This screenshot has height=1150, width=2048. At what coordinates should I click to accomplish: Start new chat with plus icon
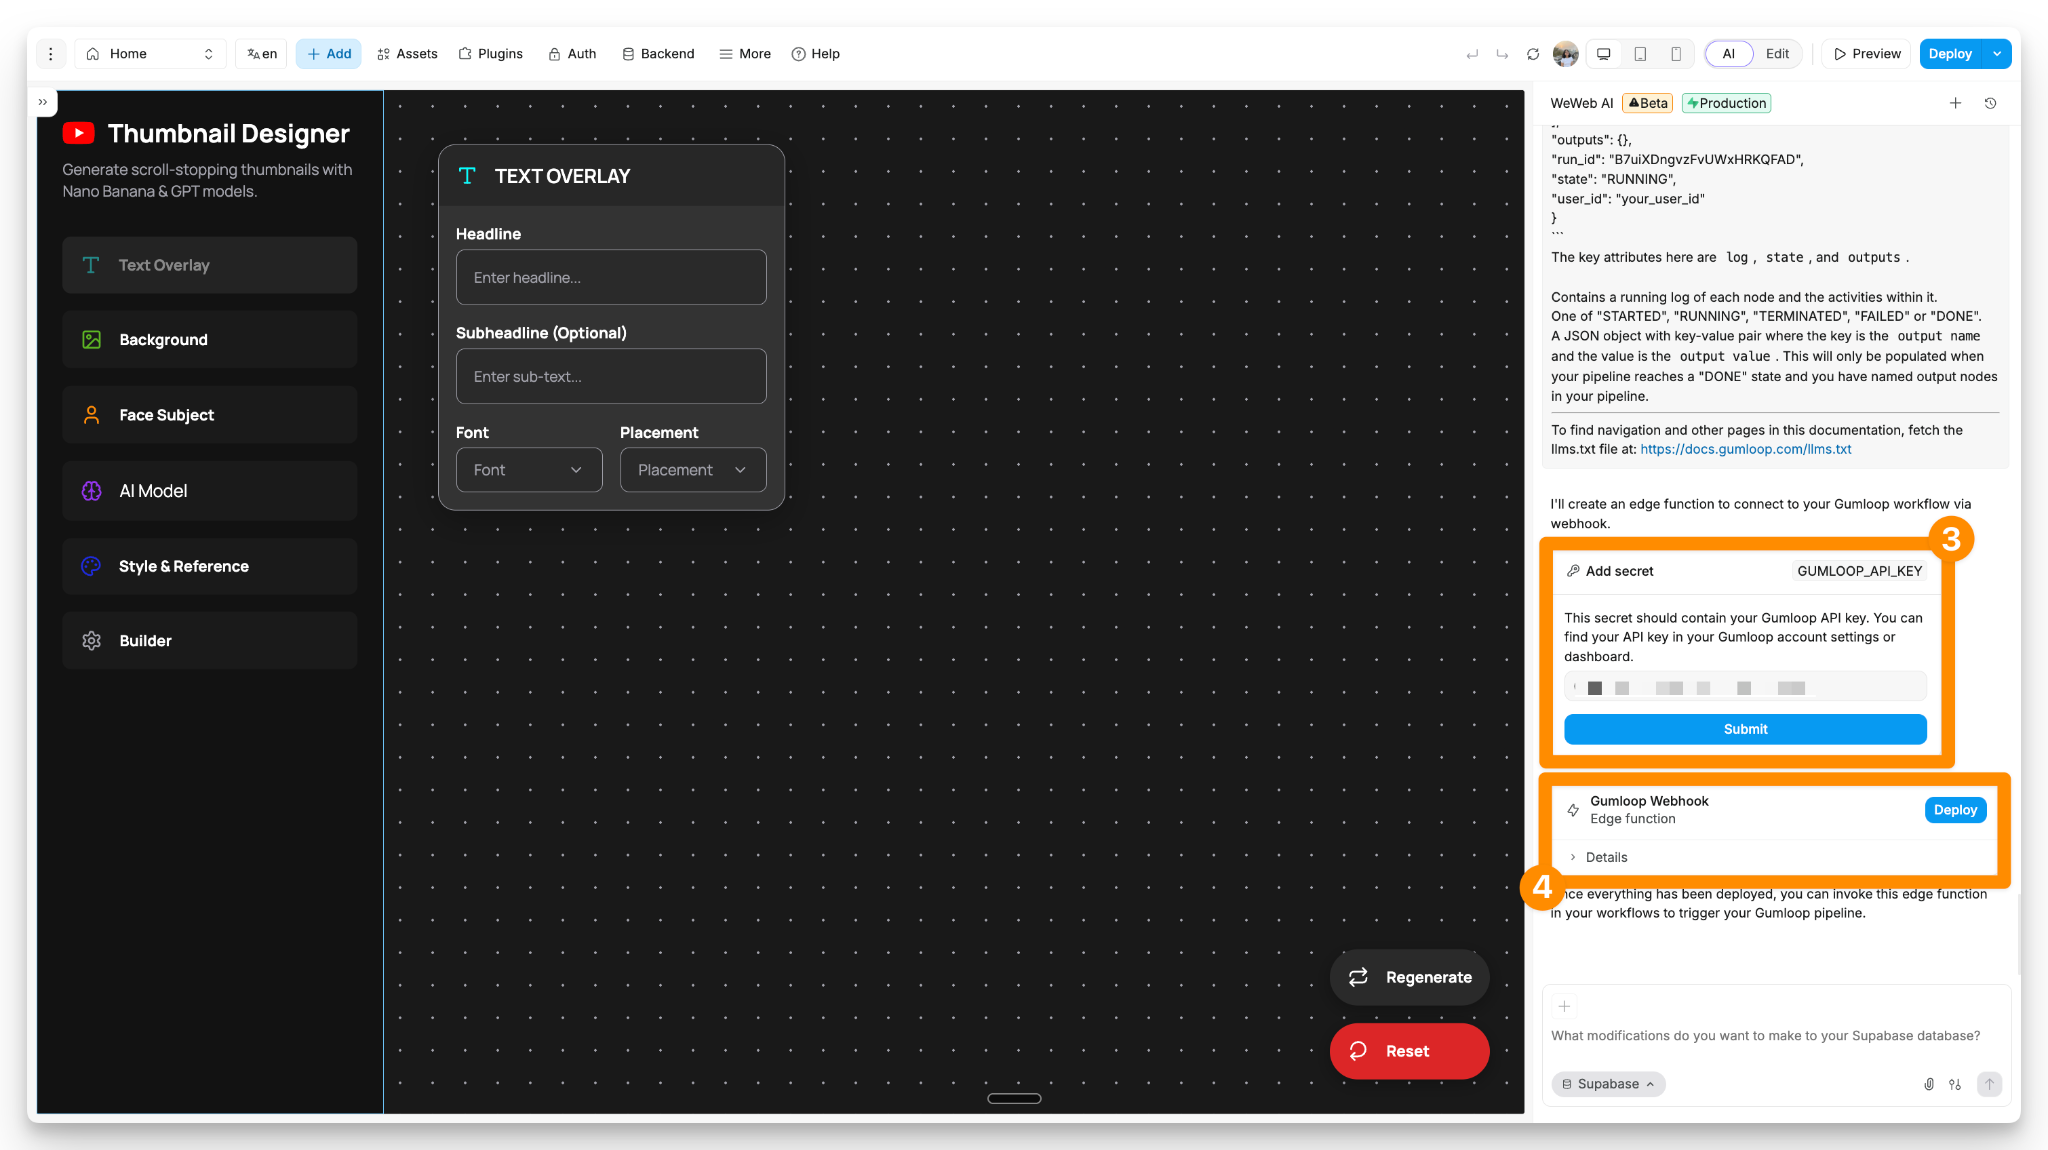pos(1955,103)
